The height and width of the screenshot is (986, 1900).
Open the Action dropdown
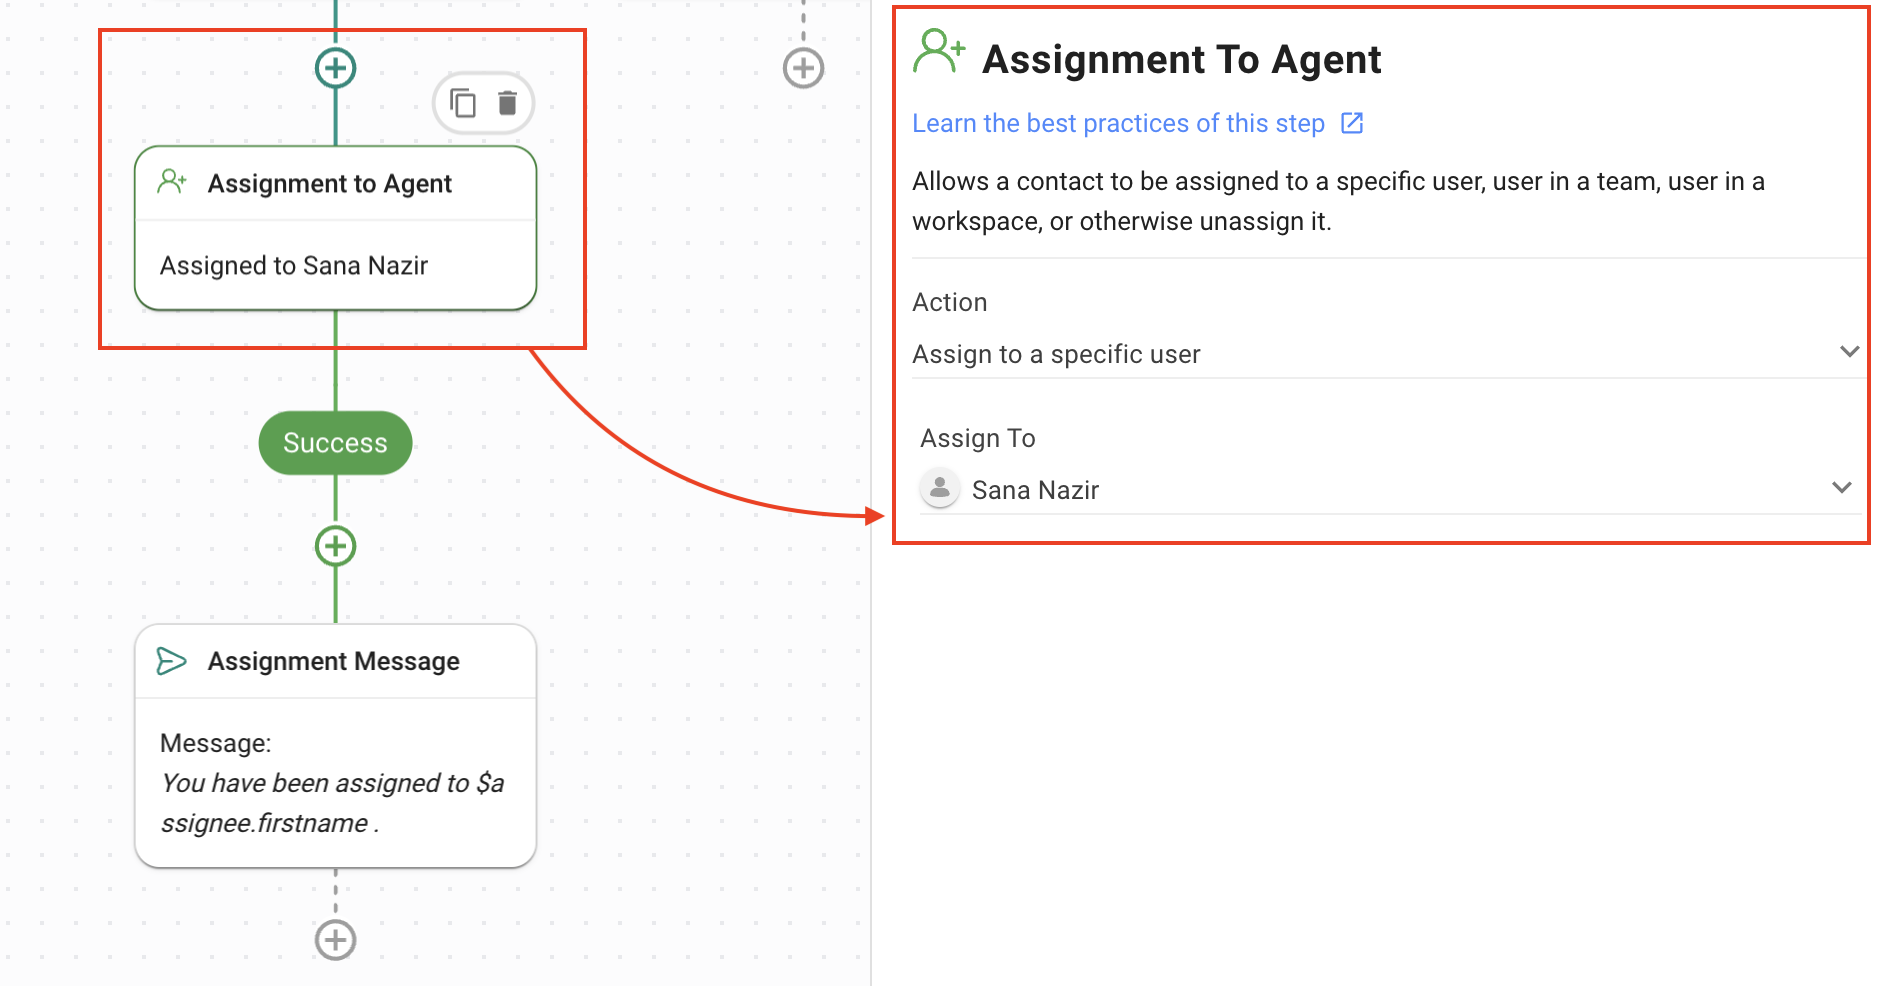click(x=1849, y=352)
